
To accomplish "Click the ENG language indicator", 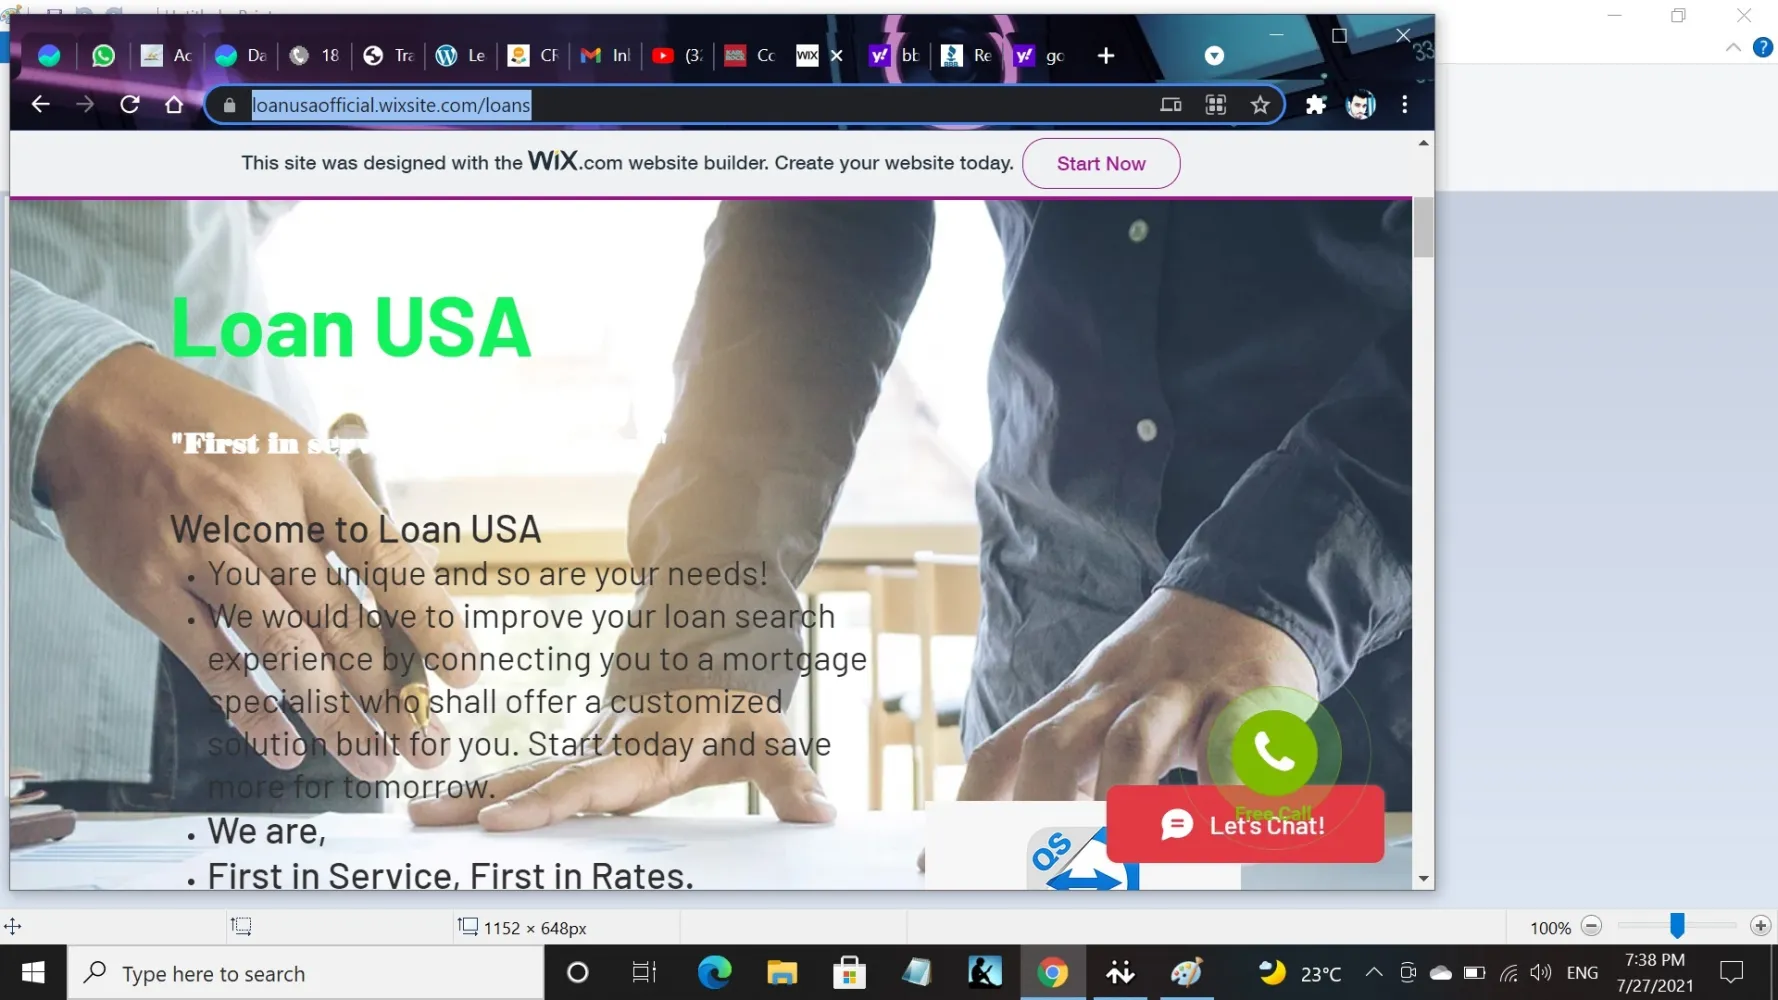I will [1582, 973].
